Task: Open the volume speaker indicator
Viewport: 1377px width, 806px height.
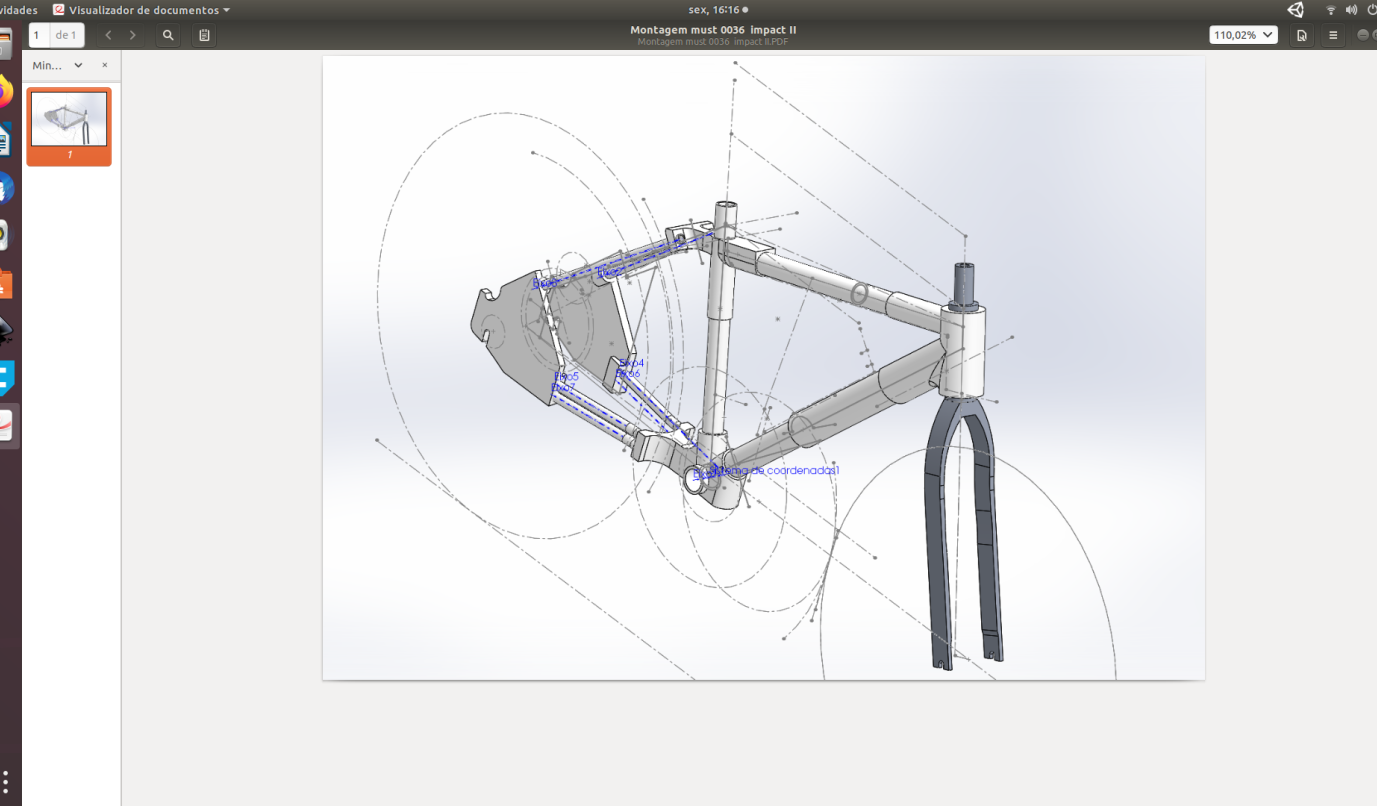Action: point(1351,10)
